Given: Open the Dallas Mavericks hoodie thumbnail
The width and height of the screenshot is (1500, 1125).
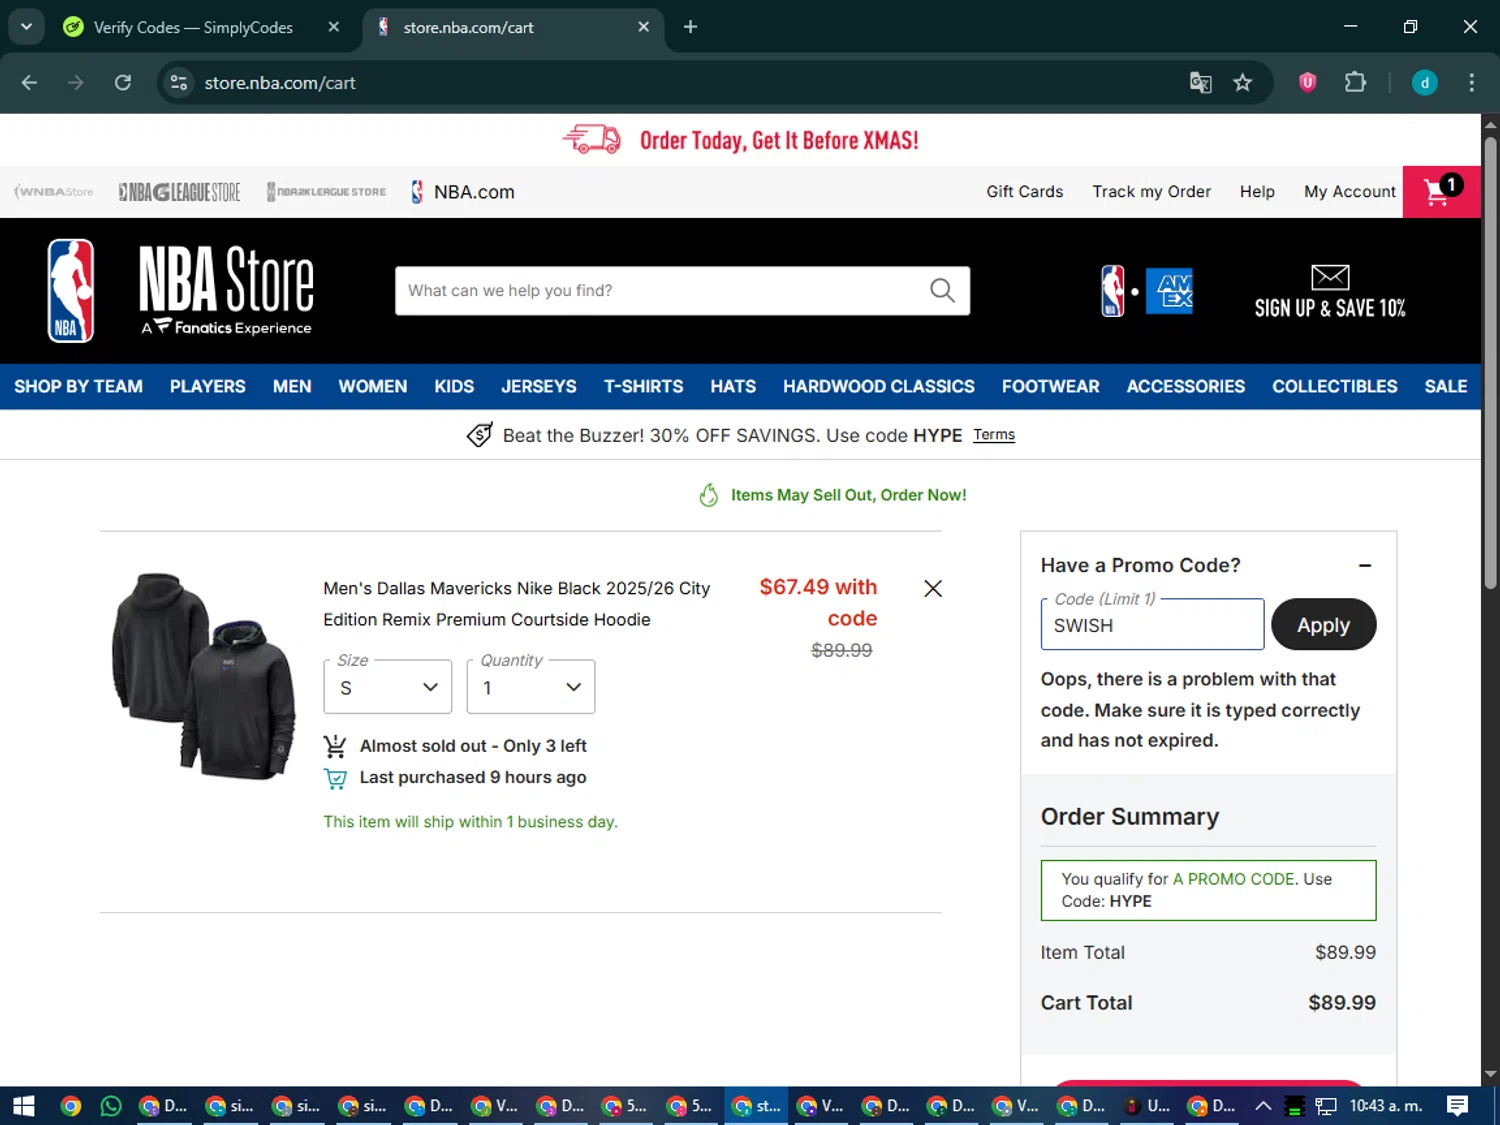Looking at the screenshot, I should coord(204,676).
